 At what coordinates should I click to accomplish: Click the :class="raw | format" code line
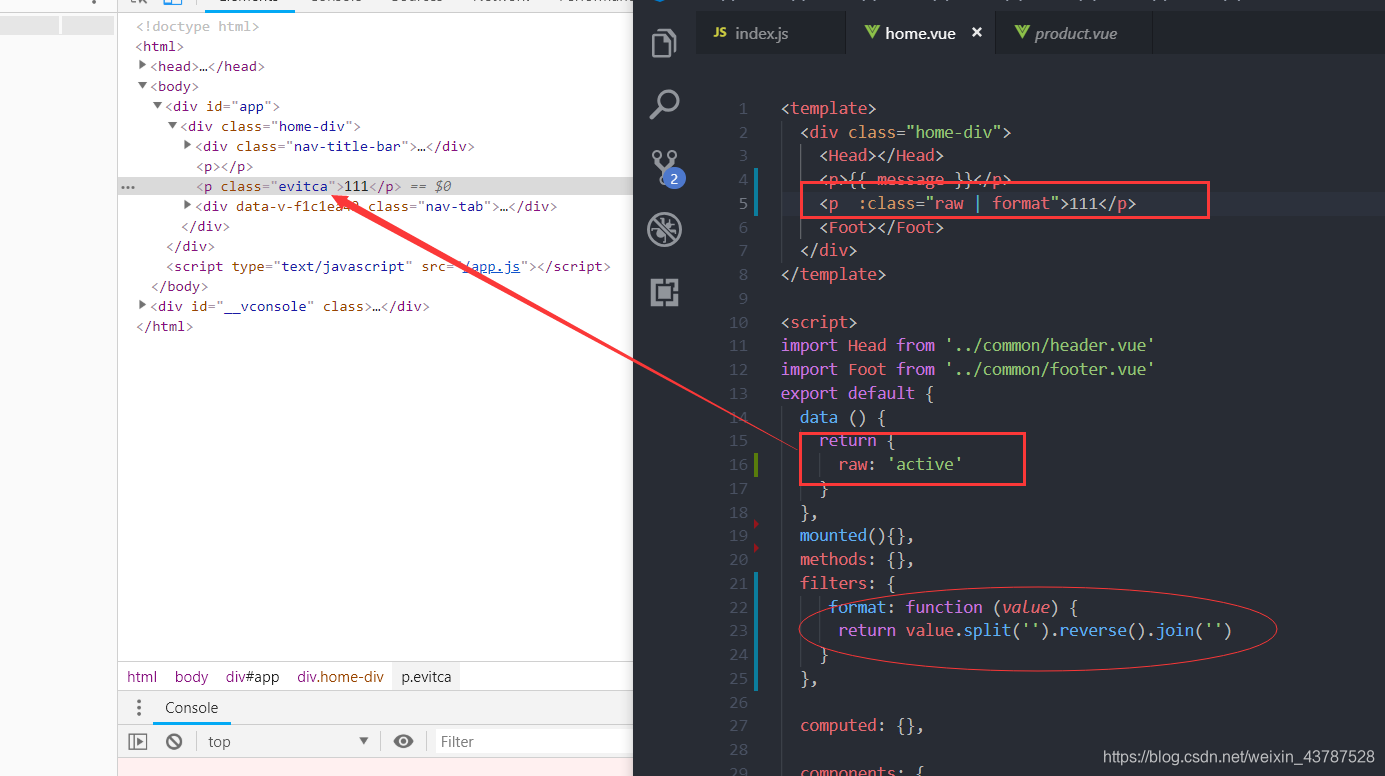[977, 203]
